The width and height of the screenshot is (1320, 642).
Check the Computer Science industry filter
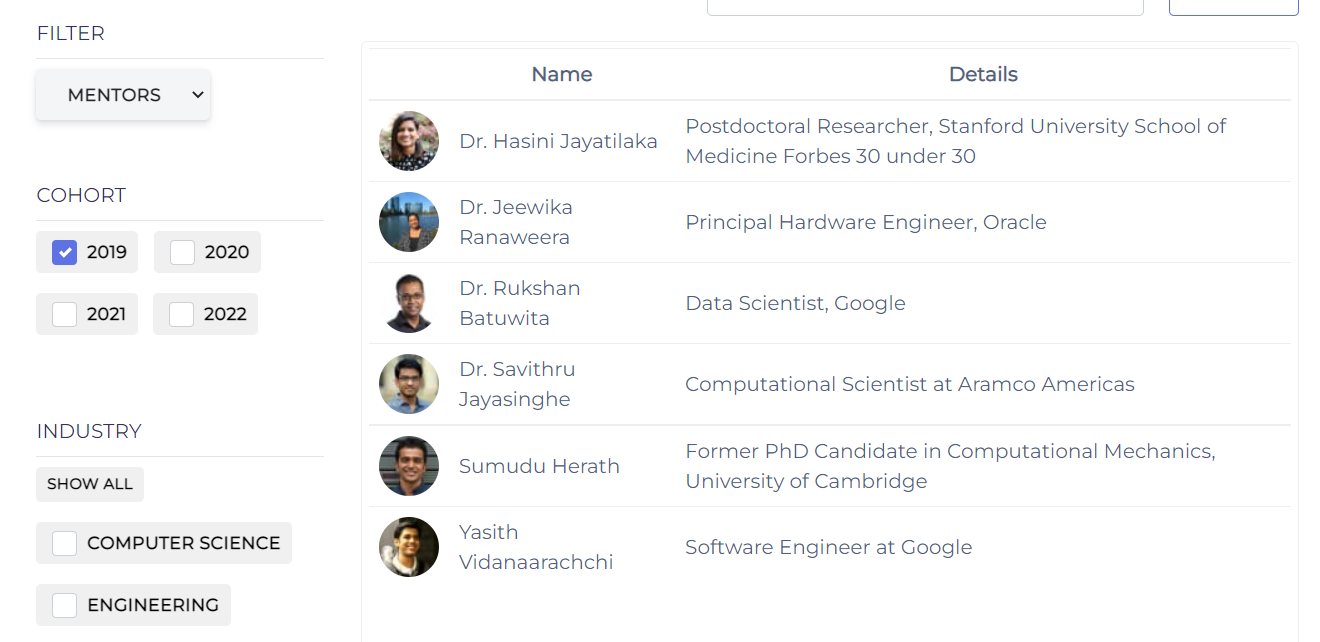65,543
